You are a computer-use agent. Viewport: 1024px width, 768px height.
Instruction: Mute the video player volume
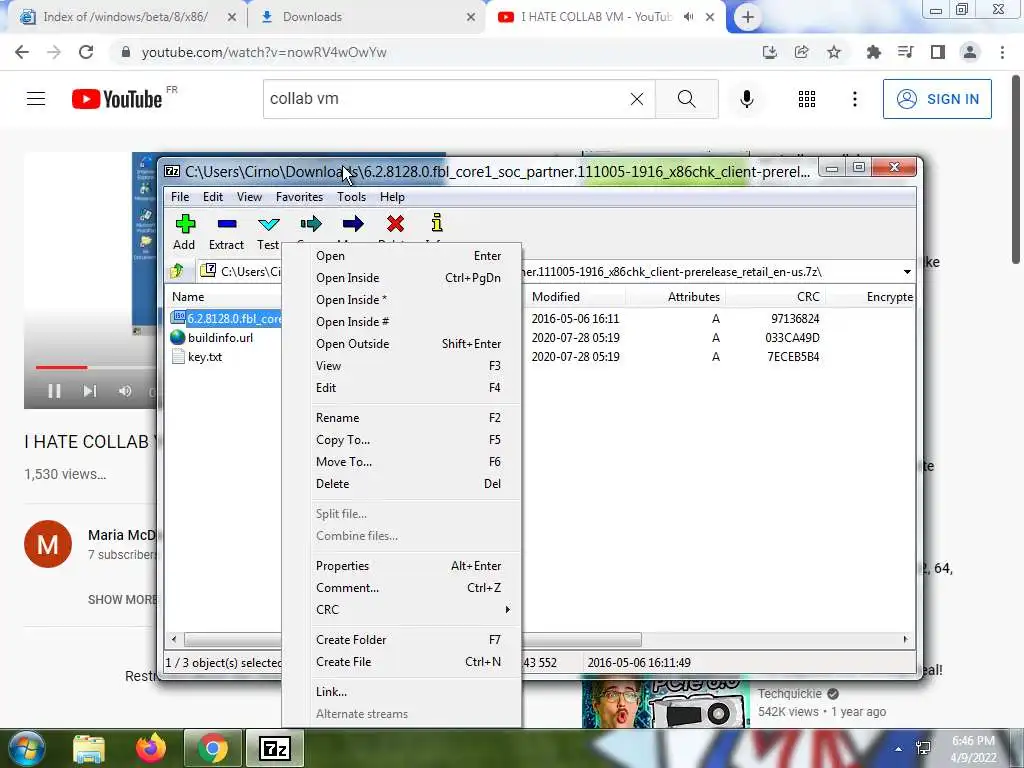coord(125,391)
